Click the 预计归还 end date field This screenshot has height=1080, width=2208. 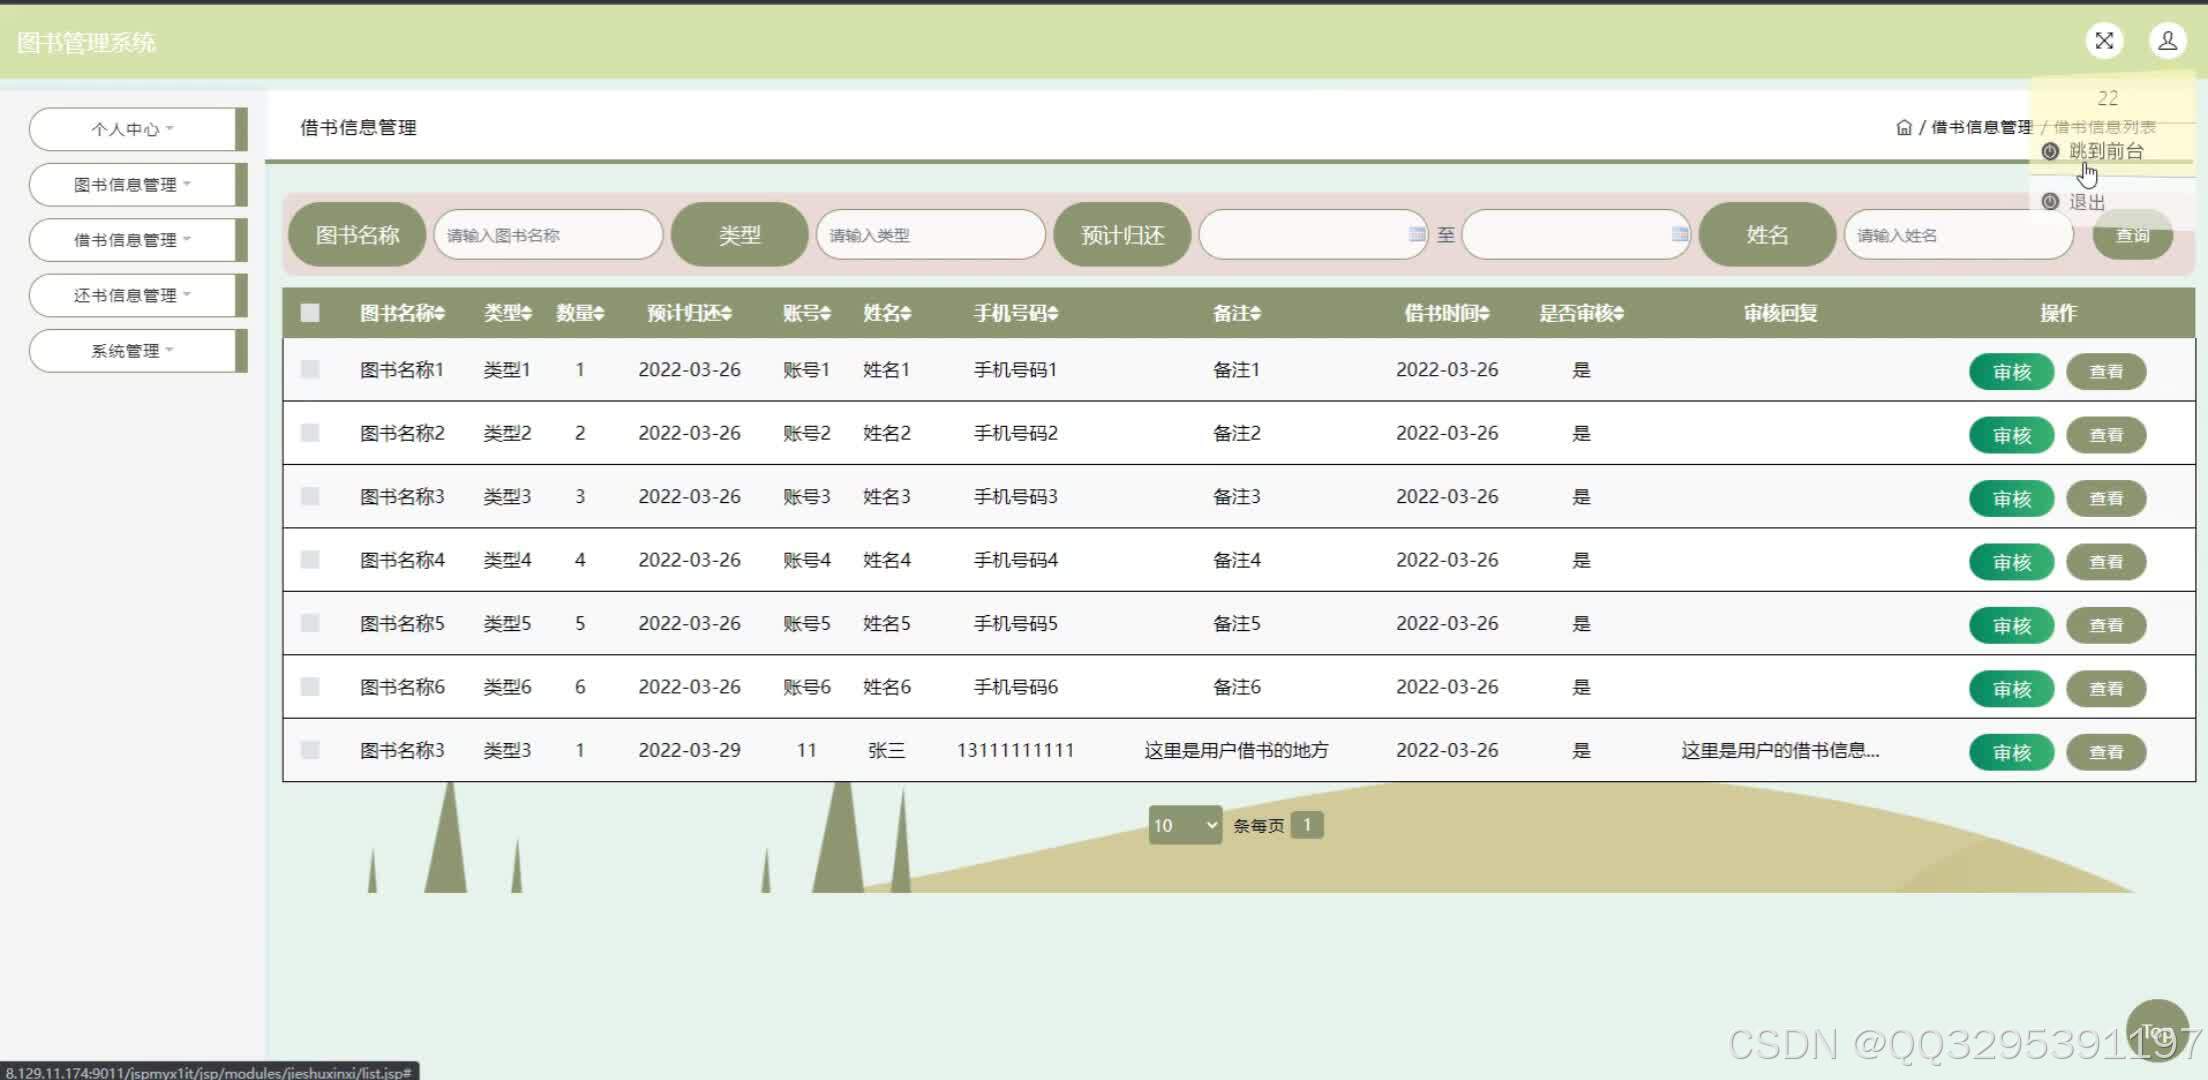pos(1576,235)
